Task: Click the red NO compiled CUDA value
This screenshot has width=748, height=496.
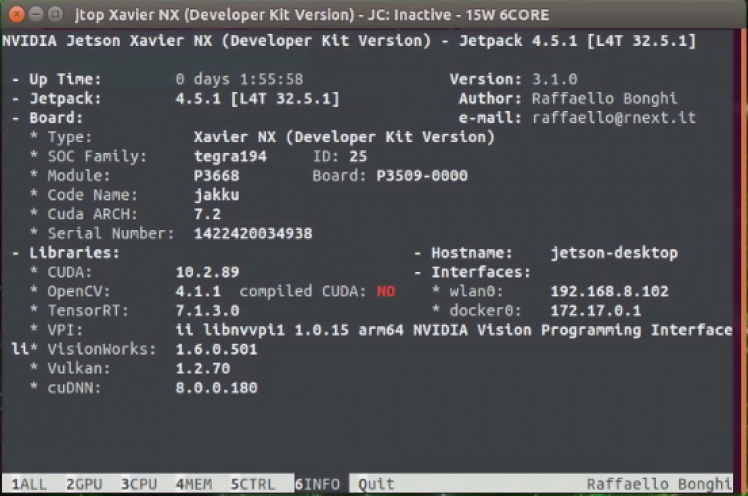Action: coord(386,291)
